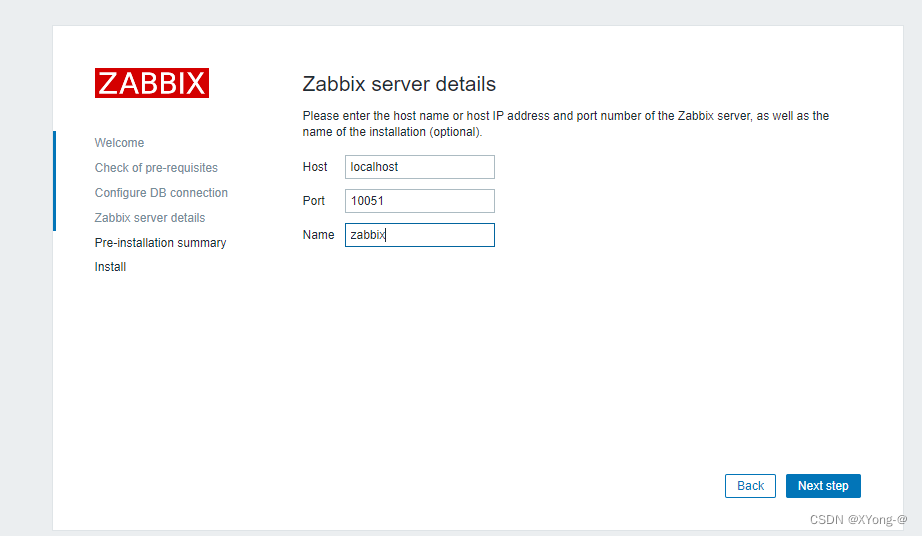Click the Zabbix server details heading
The height and width of the screenshot is (536, 922).
click(x=399, y=84)
